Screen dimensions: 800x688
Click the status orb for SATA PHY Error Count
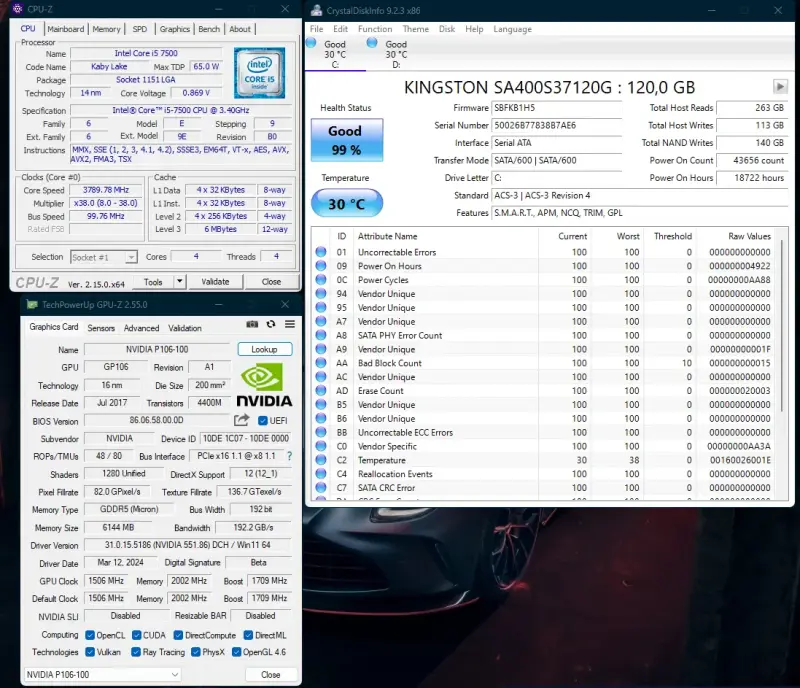coord(320,335)
